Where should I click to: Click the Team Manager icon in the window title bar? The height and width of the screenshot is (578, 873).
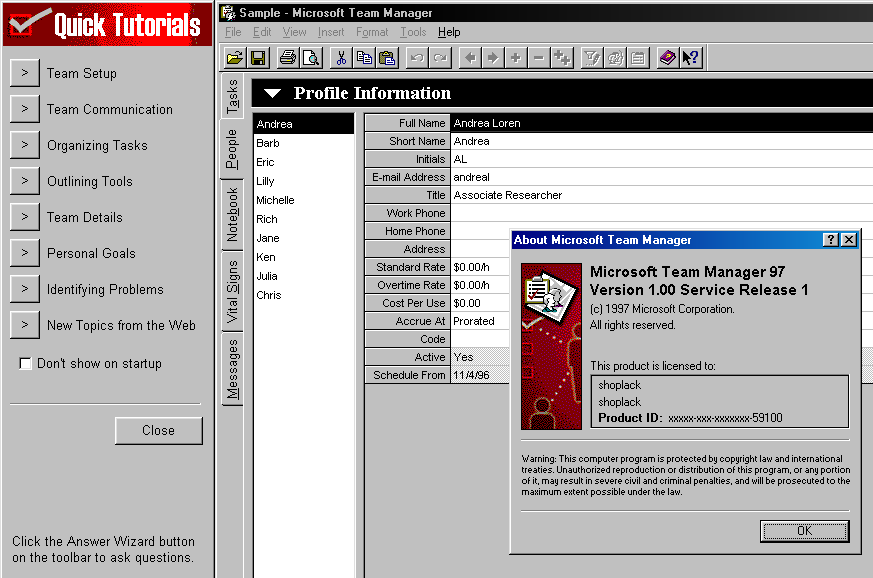pos(228,12)
